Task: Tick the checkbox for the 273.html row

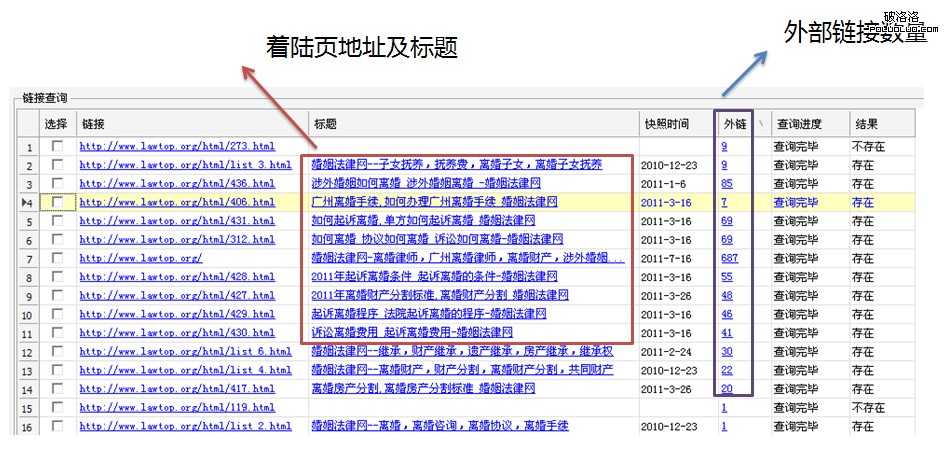Action: [57, 146]
